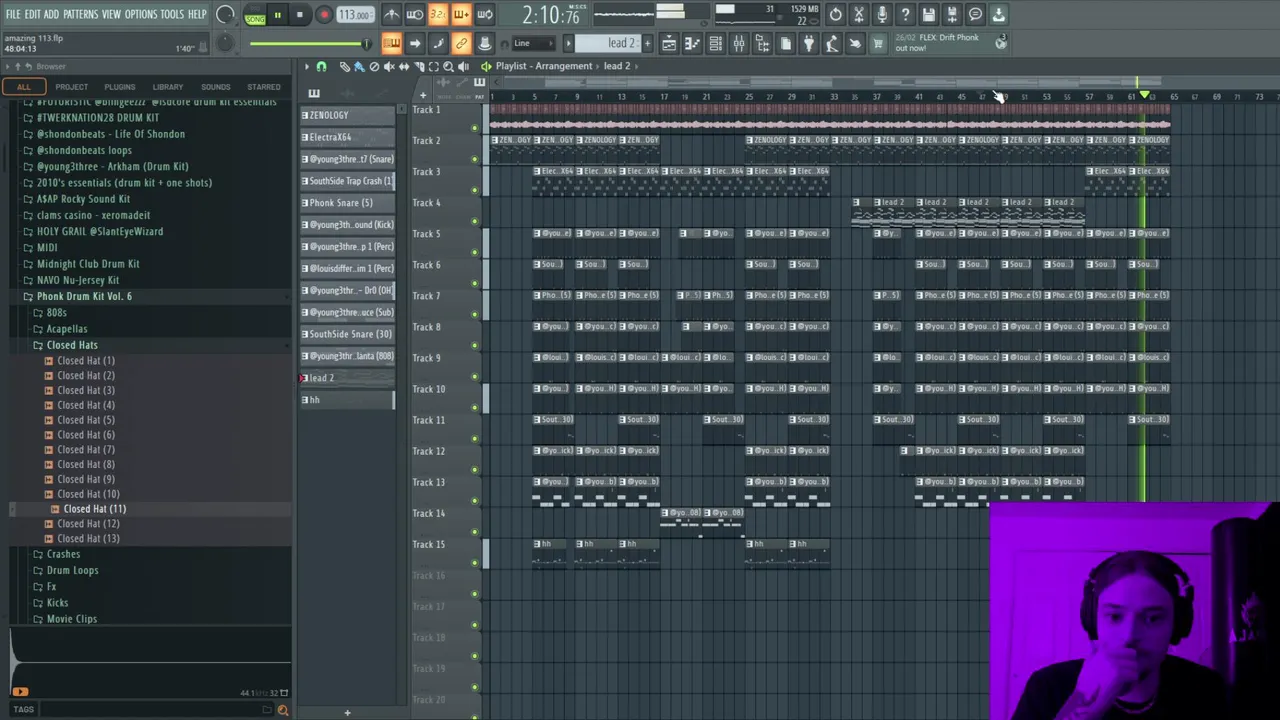
Task: Expand the Crashes folder
Action: point(63,554)
